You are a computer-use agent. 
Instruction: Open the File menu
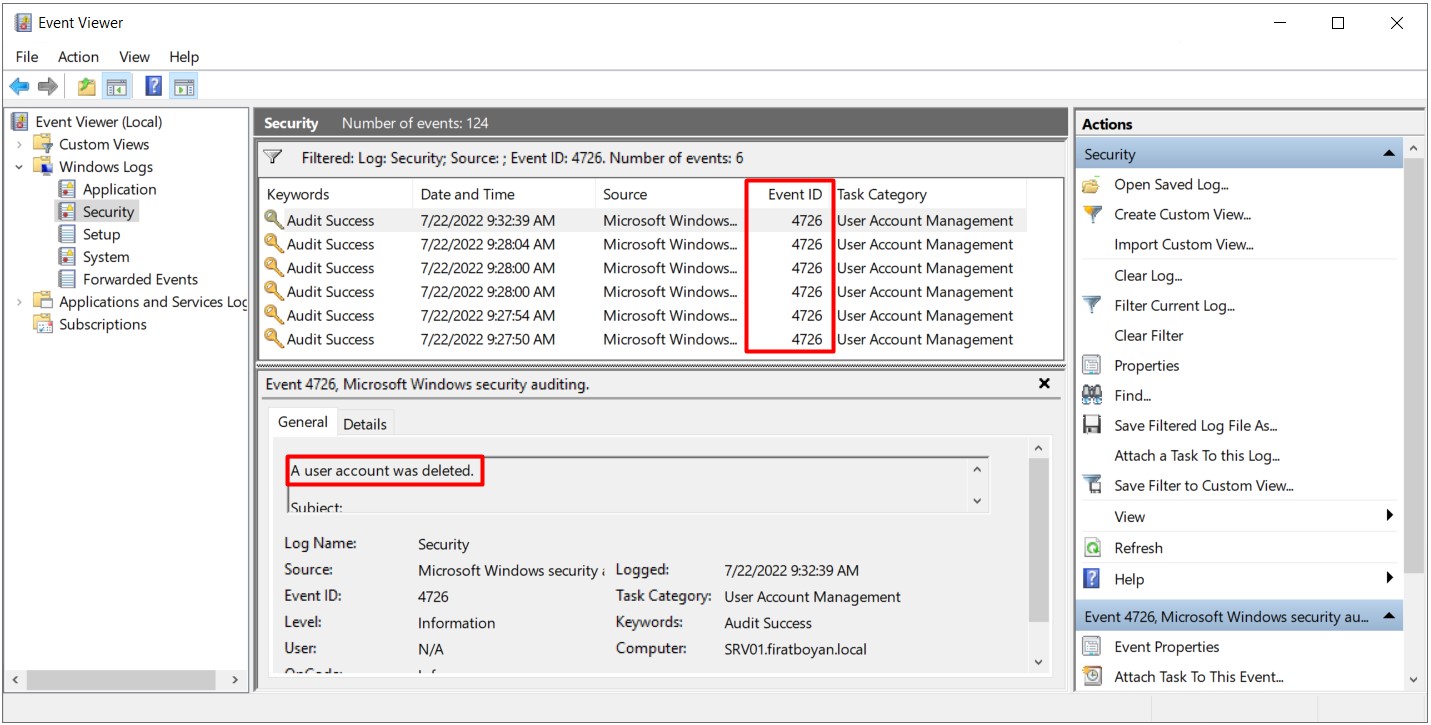pos(27,57)
